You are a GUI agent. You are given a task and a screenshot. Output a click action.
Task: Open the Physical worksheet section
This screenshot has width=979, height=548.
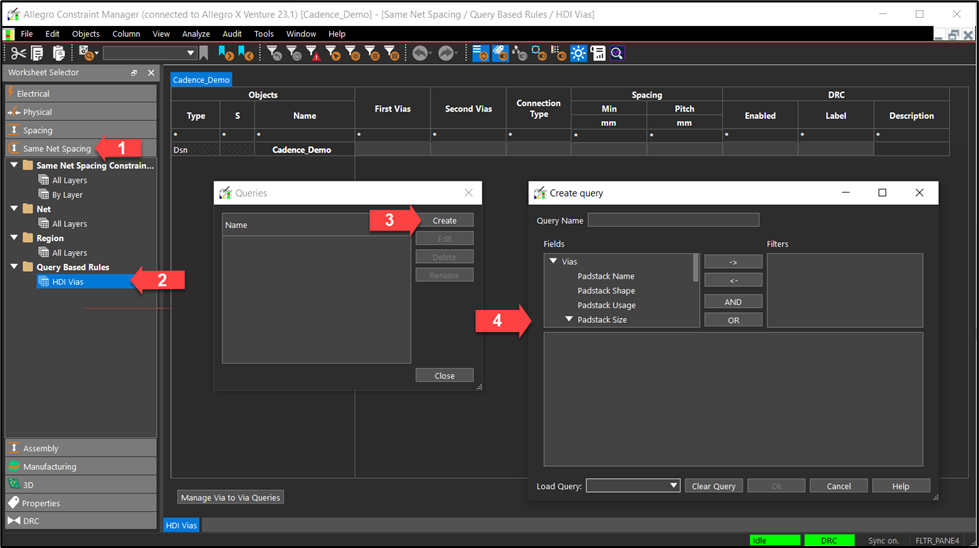pos(81,112)
